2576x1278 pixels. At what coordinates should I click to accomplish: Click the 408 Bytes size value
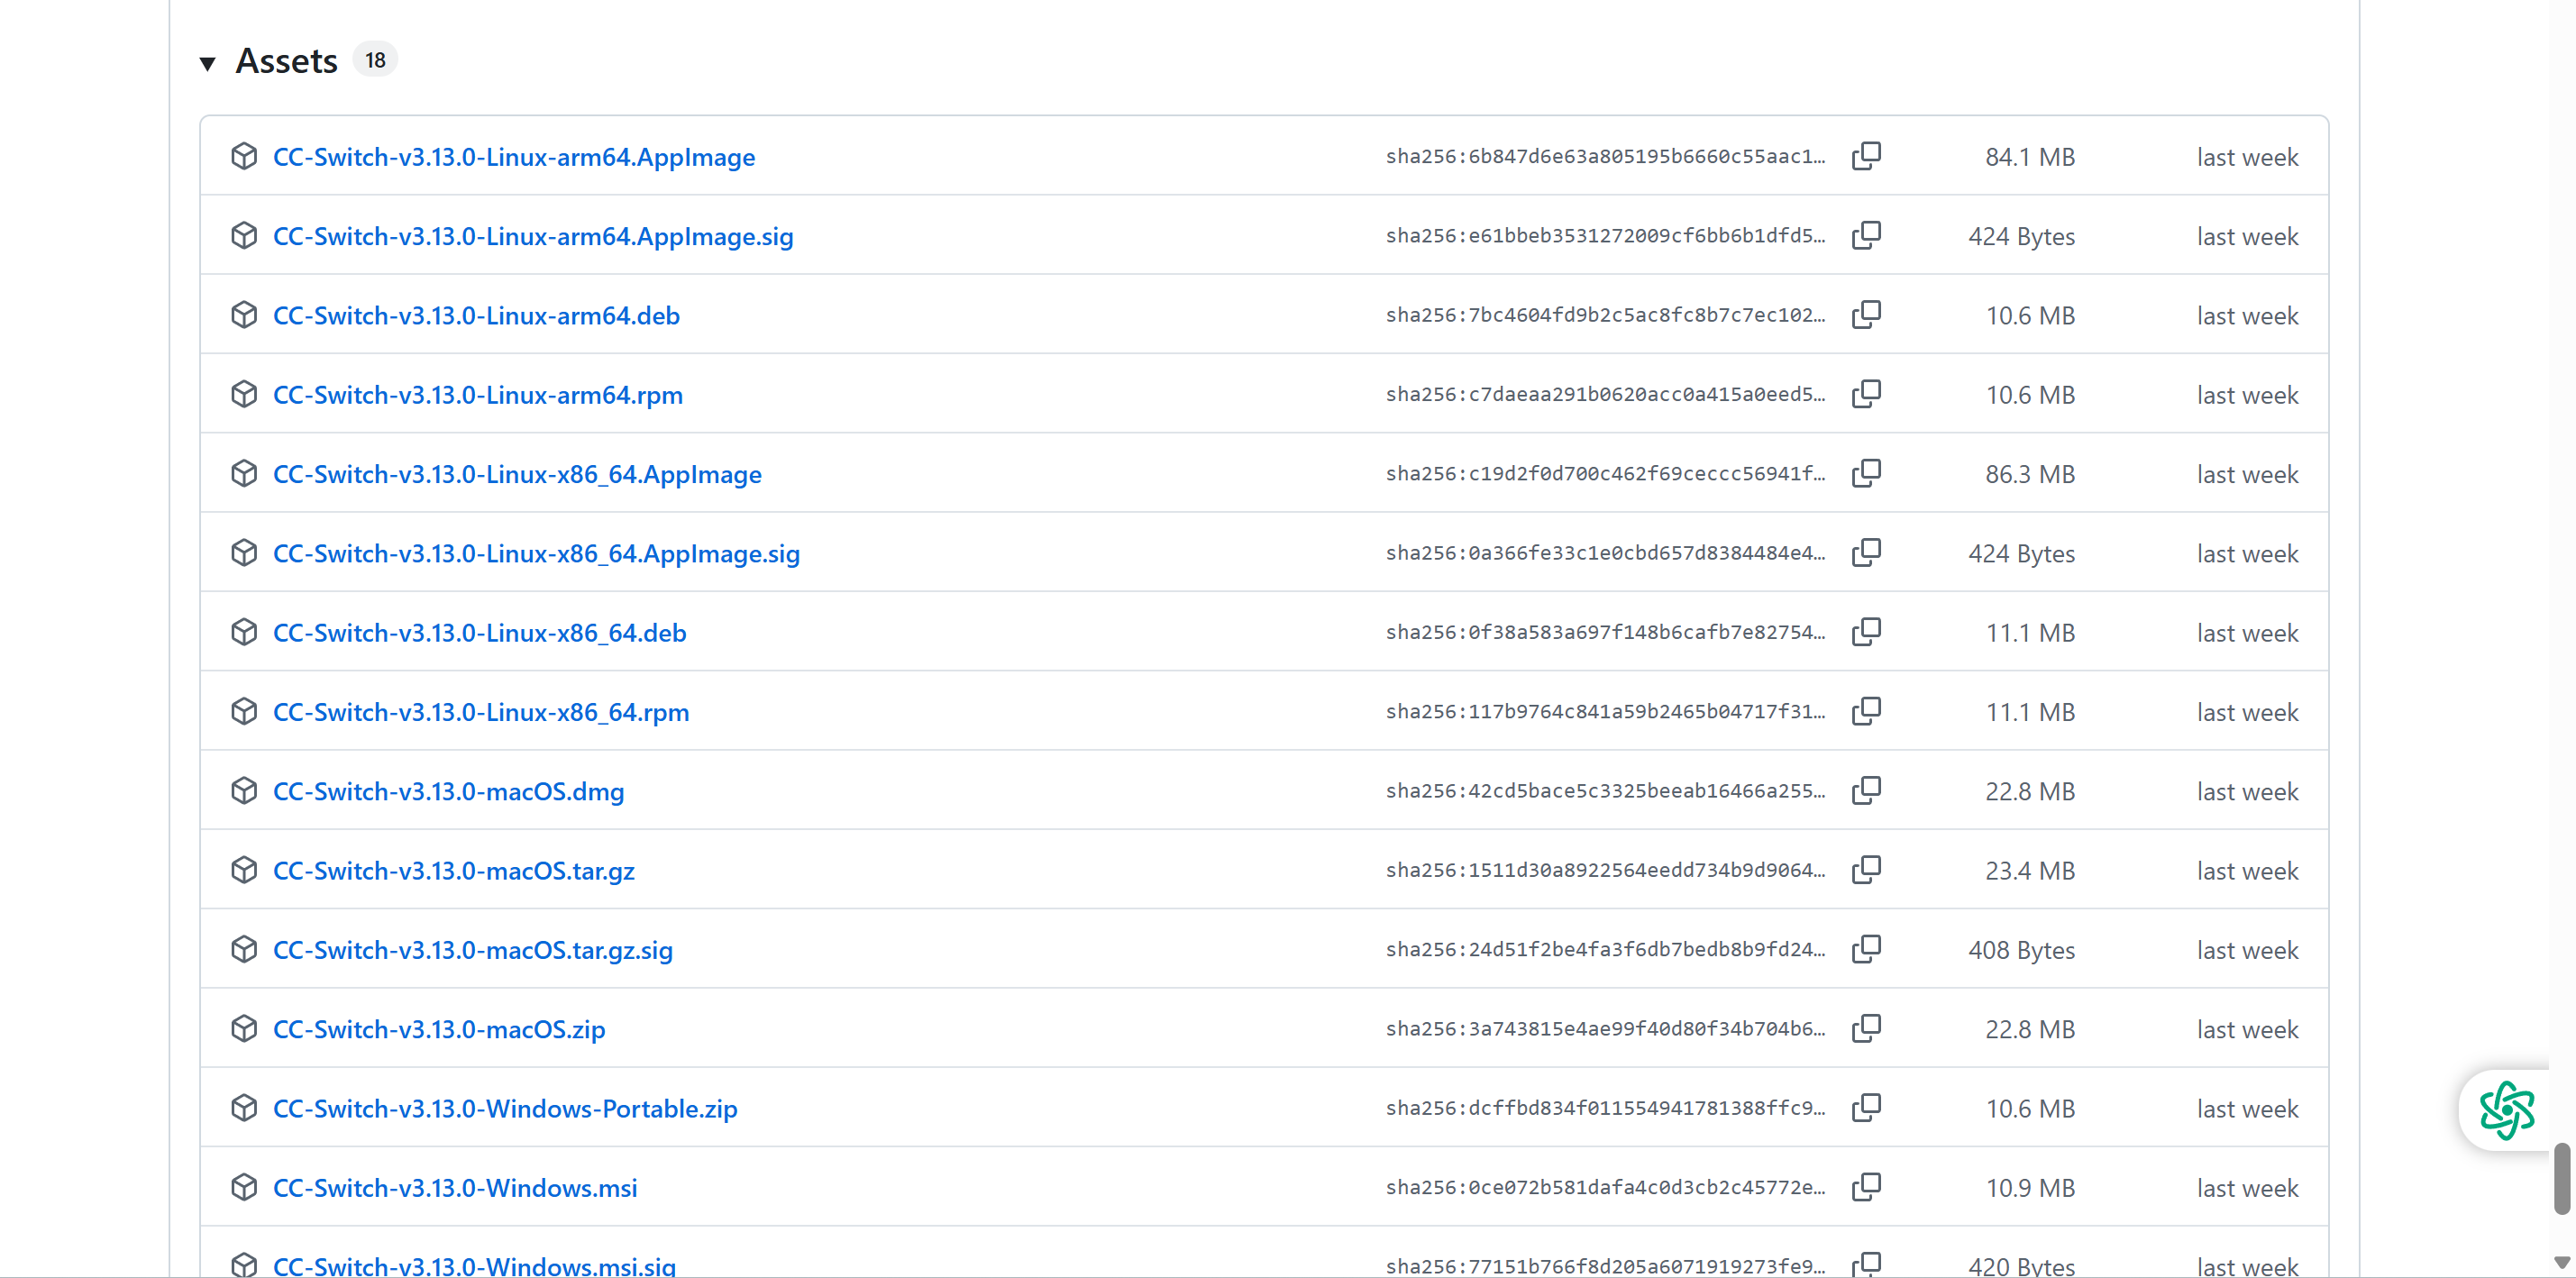(x=2021, y=950)
